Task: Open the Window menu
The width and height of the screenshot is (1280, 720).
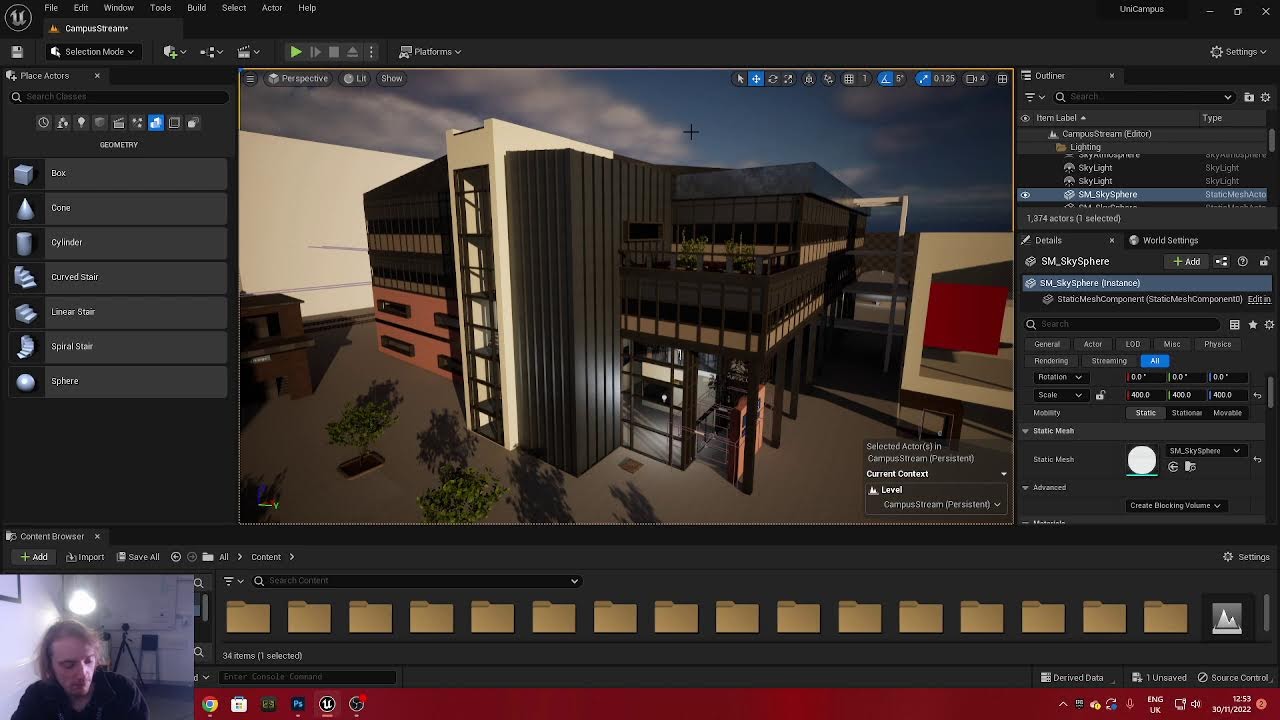Action: click(118, 8)
